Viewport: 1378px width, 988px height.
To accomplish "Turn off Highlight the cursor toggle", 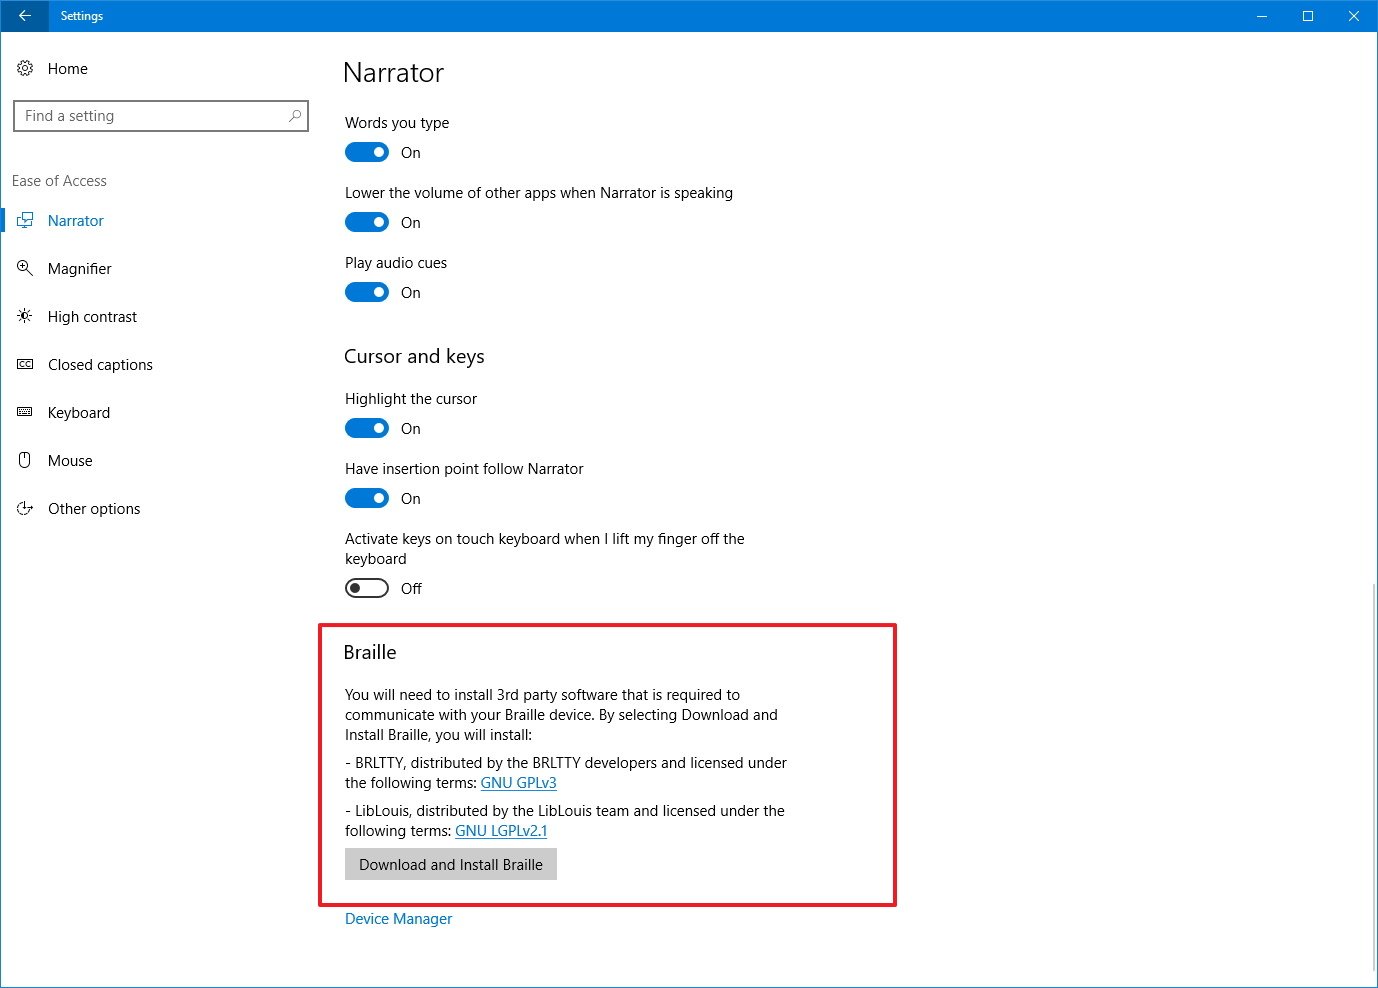I will click(x=367, y=428).
